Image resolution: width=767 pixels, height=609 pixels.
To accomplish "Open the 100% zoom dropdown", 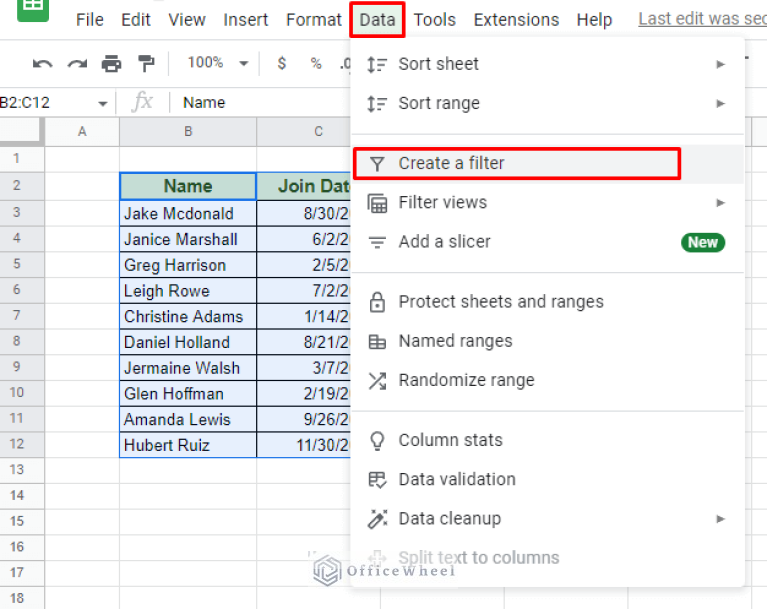I will [x=216, y=63].
